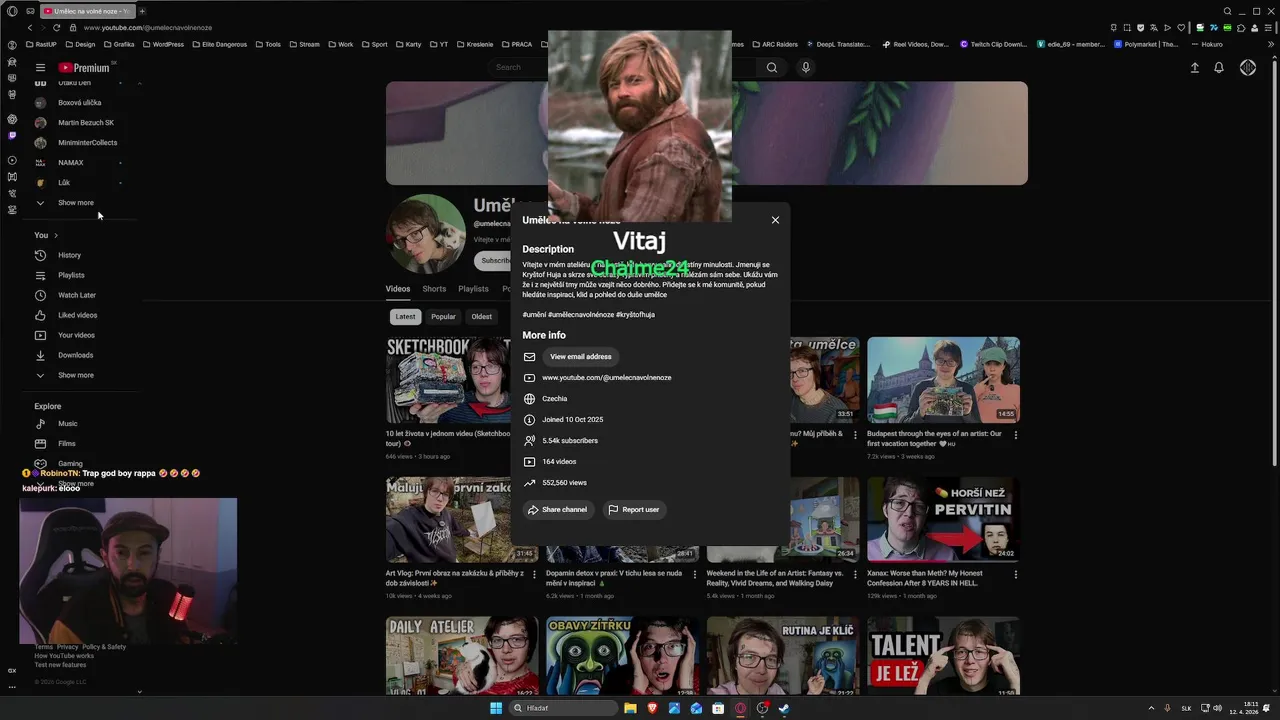Open Liked videos in the sidebar
The image size is (1280, 720).
click(77, 315)
